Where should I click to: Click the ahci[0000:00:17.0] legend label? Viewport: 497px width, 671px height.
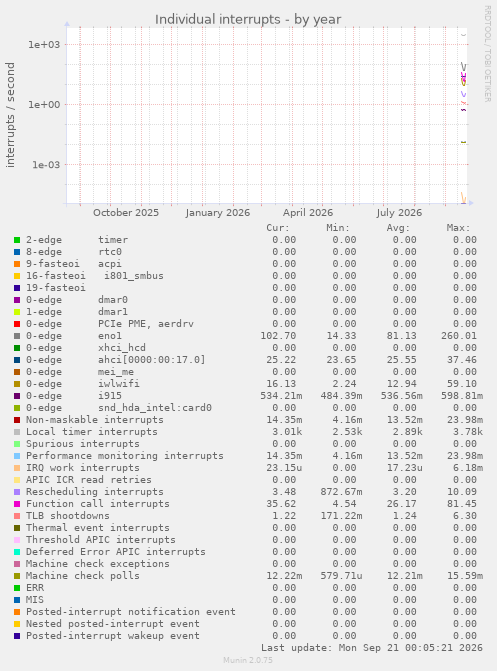coord(152,359)
